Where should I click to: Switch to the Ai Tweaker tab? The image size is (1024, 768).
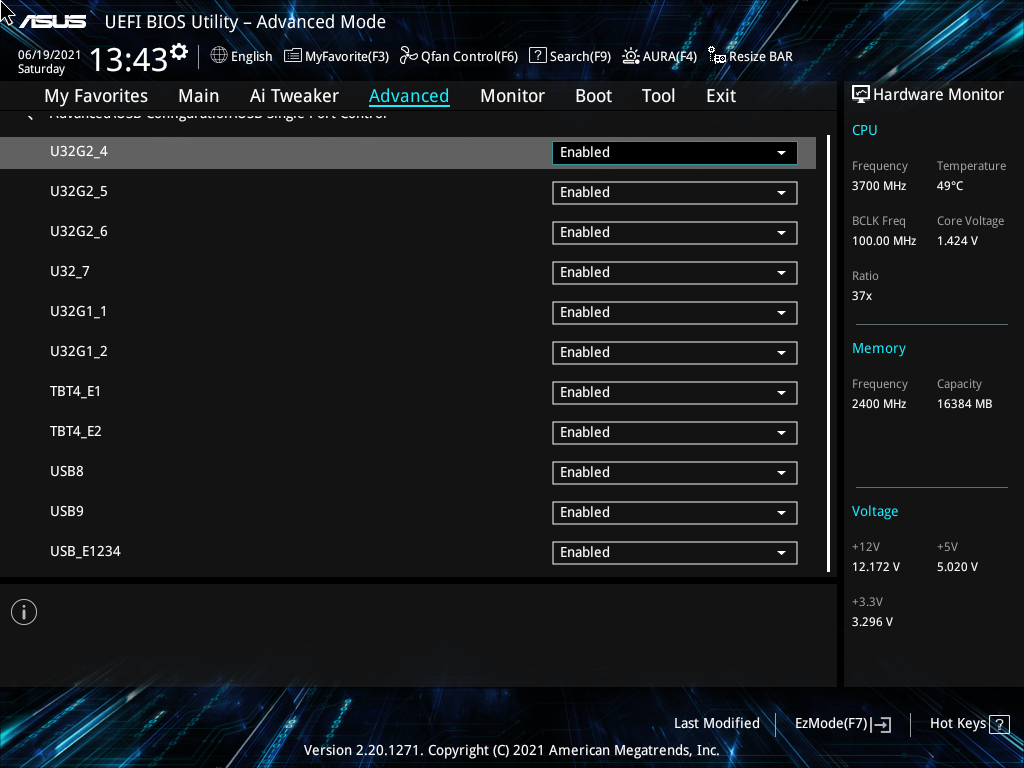294,95
